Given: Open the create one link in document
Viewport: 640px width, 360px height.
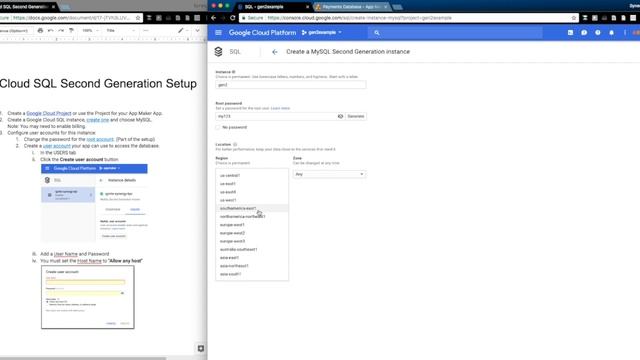Looking at the screenshot, I should click(x=98, y=120).
